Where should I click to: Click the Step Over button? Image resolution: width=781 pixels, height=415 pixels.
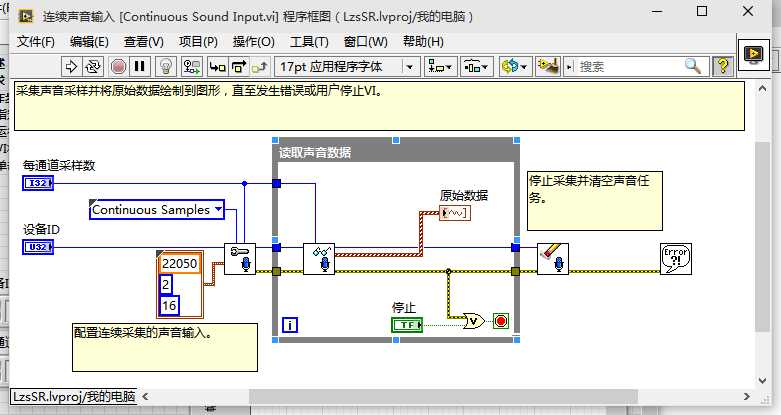click(x=239, y=66)
